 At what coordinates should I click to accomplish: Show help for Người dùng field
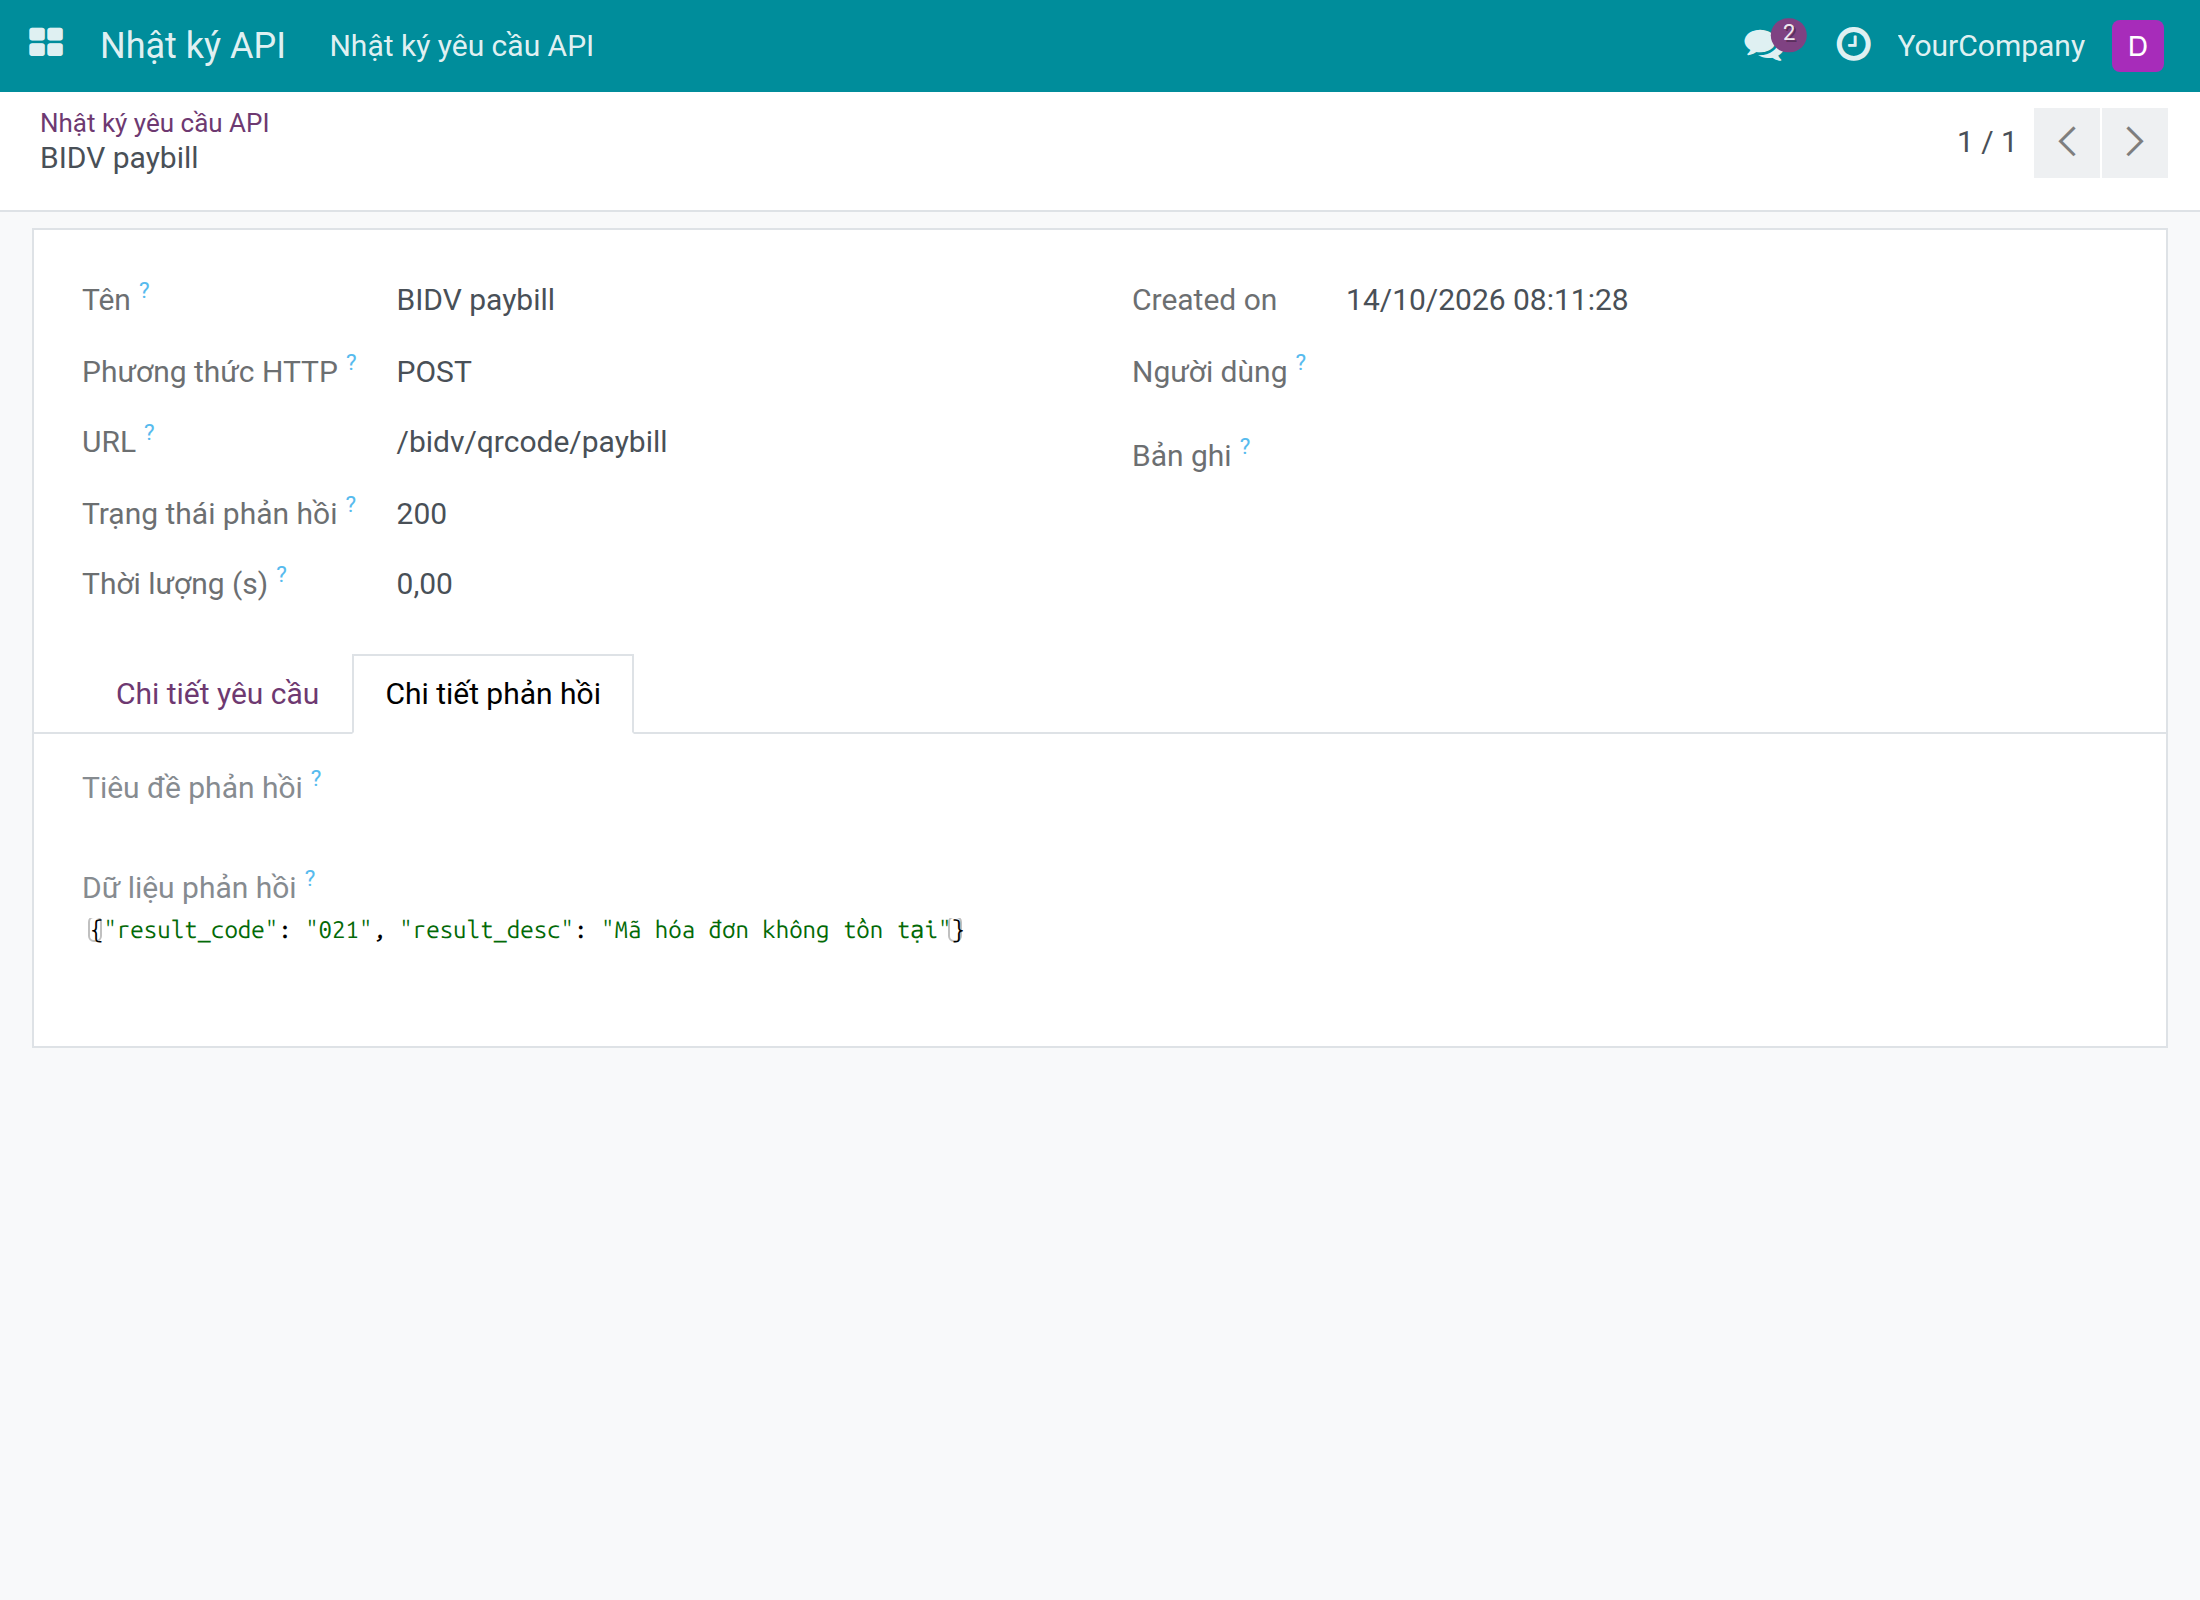click(x=1301, y=362)
